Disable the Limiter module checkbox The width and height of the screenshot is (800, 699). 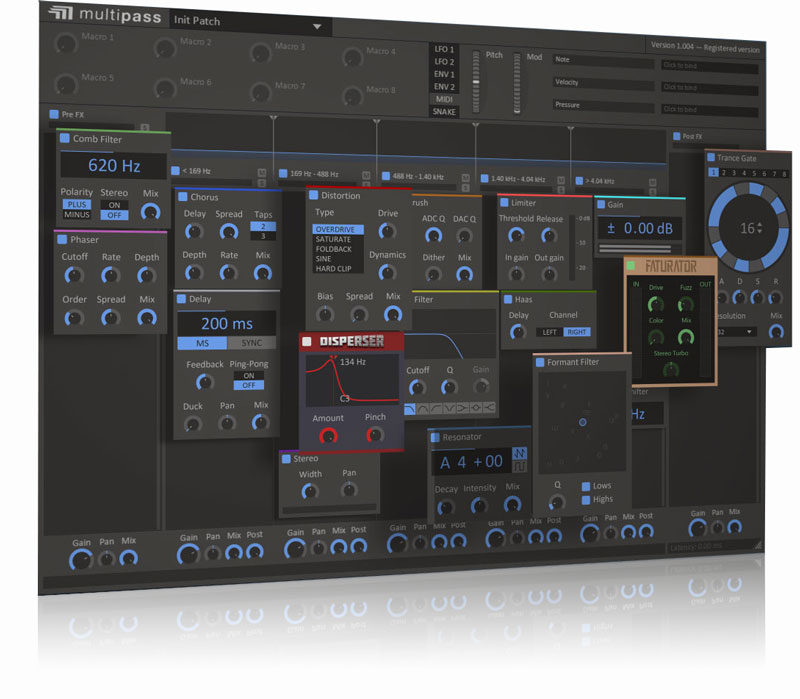pyautogui.click(x=503, y=203)
